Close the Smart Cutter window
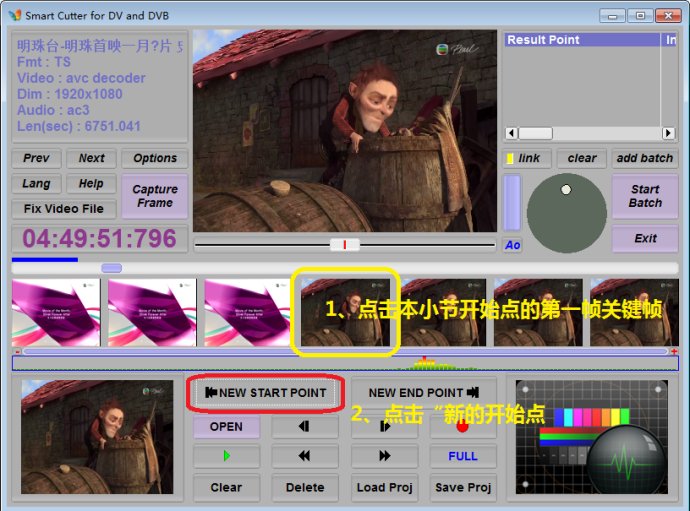This screenshot has width=690, height=511. coord(668,16)
